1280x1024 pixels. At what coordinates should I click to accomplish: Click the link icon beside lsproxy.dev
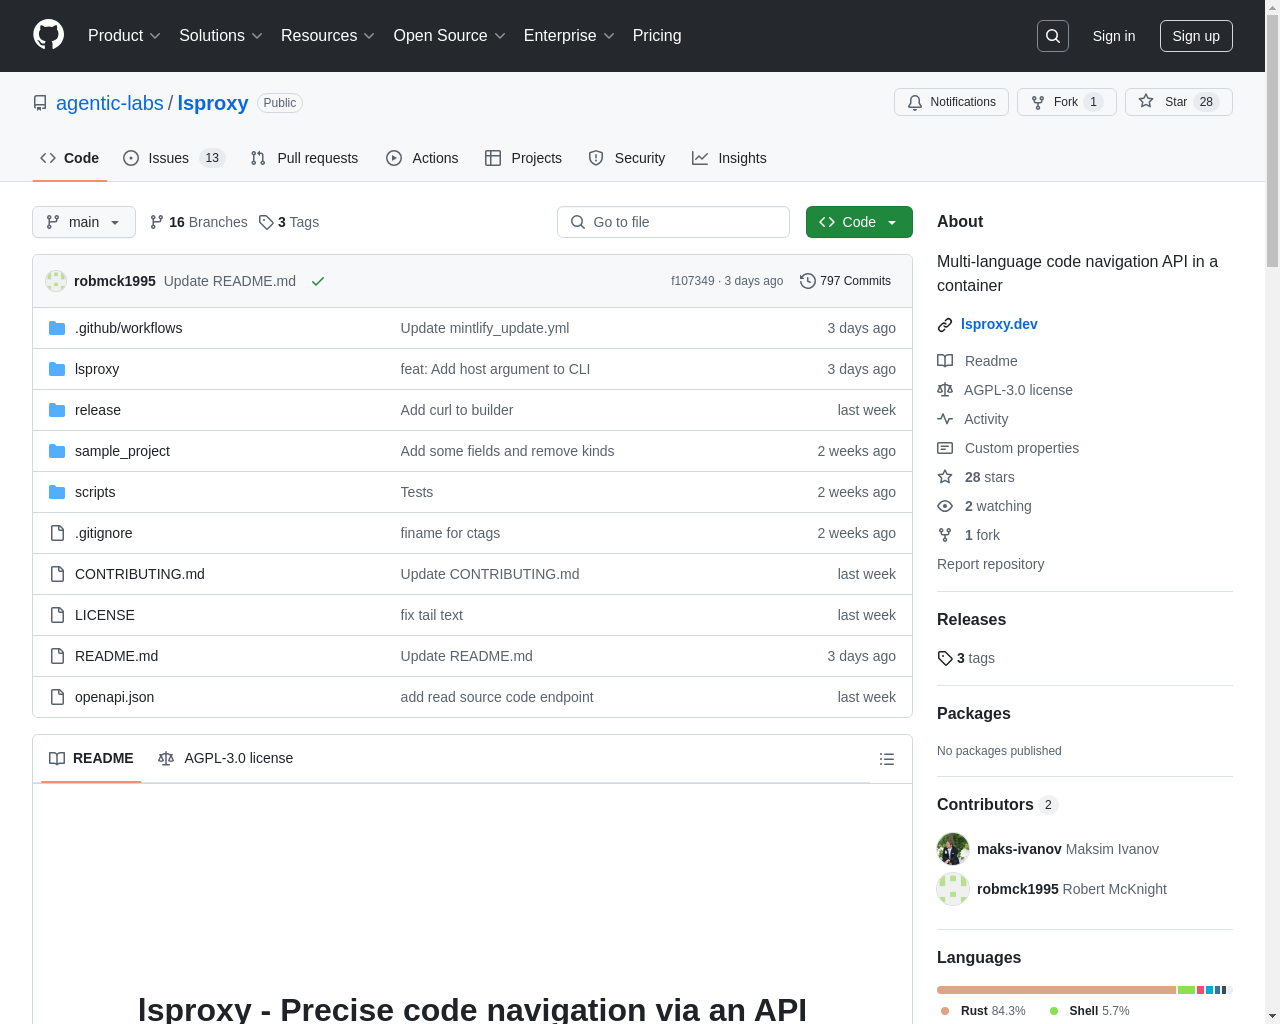pyautogui.click(x=945, y=324)
